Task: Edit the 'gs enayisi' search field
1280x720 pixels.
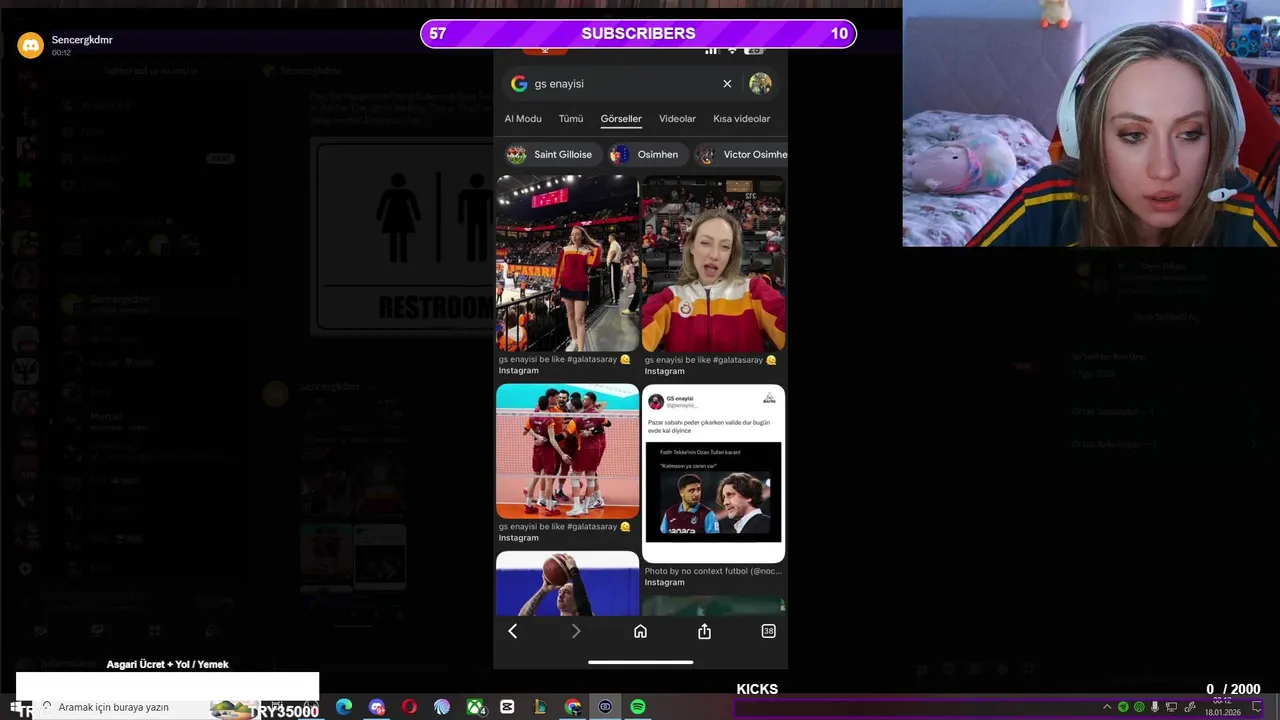Action: click(622, 84)
